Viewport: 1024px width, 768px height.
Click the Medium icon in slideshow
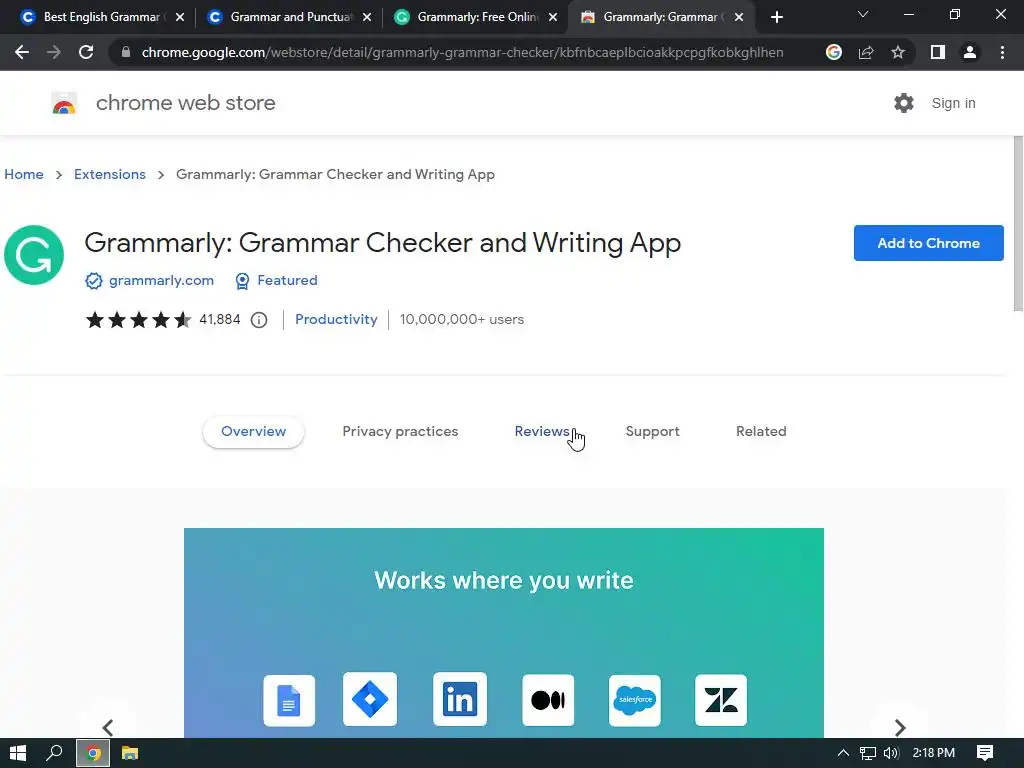click(x=548, y=700)
